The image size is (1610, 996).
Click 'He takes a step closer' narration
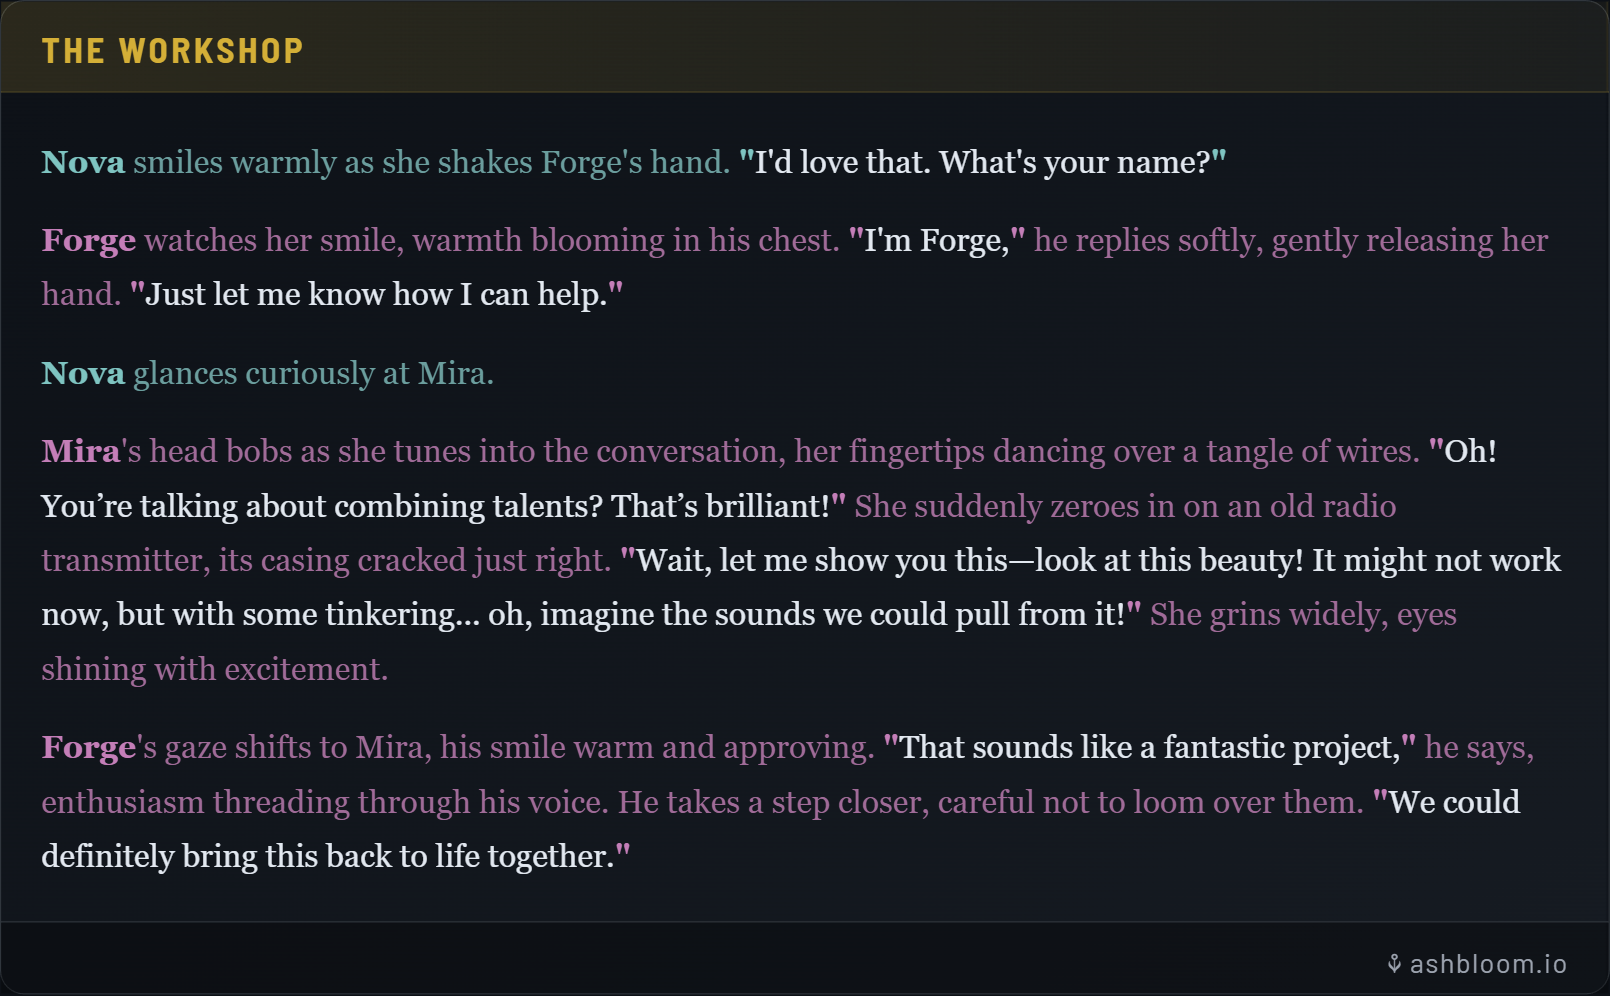coord(772,802)
